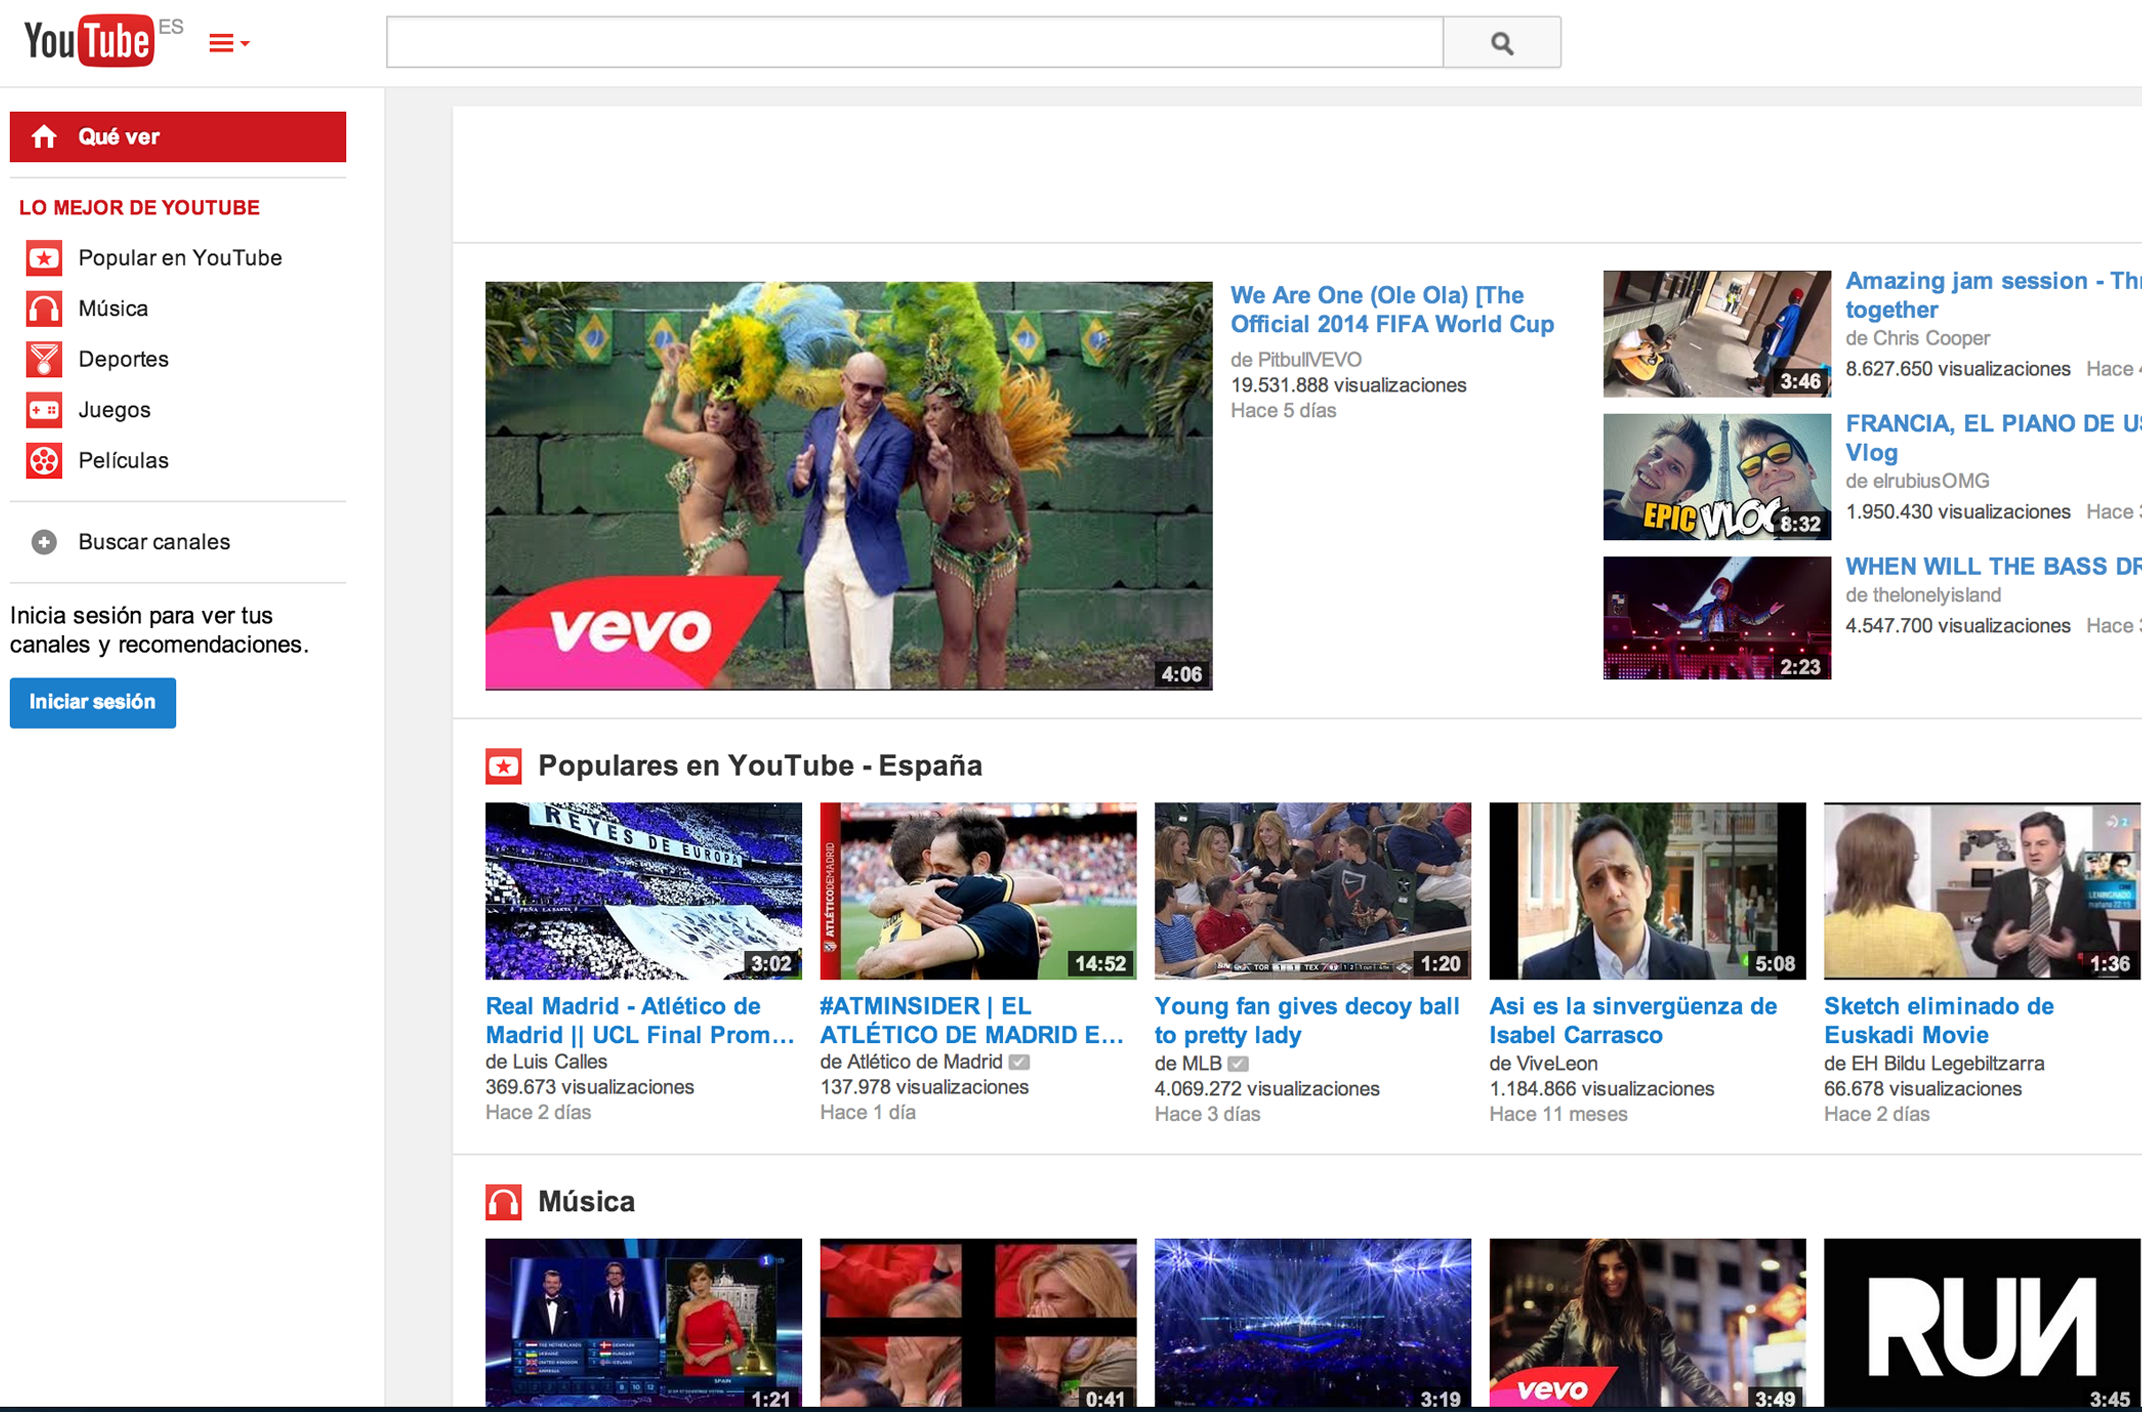Open Real Madrid - Atlético de Madrid title
2142x1412 pixels.
(640, 1020)
